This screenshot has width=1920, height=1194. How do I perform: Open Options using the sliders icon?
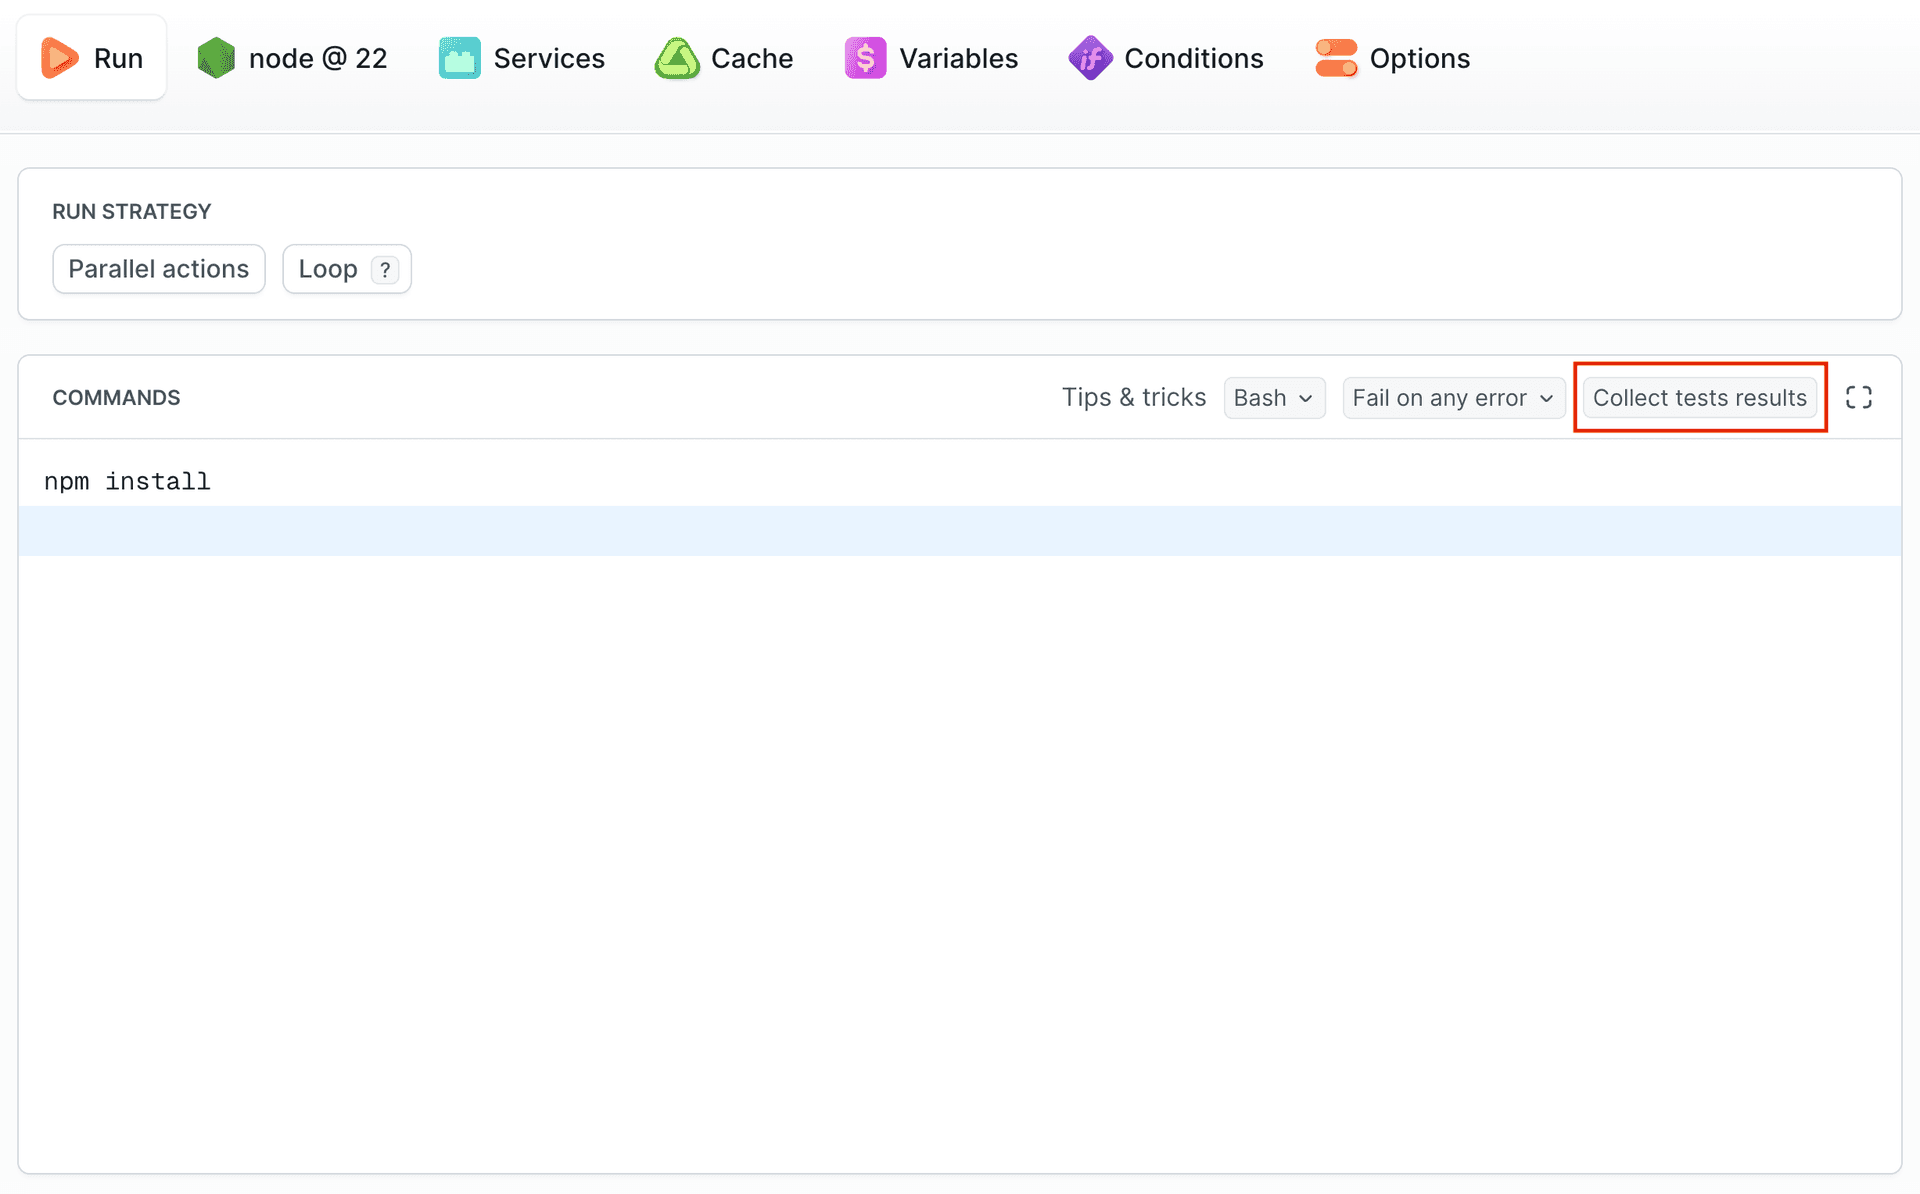pyautogui.click(x=1336, y=57)
